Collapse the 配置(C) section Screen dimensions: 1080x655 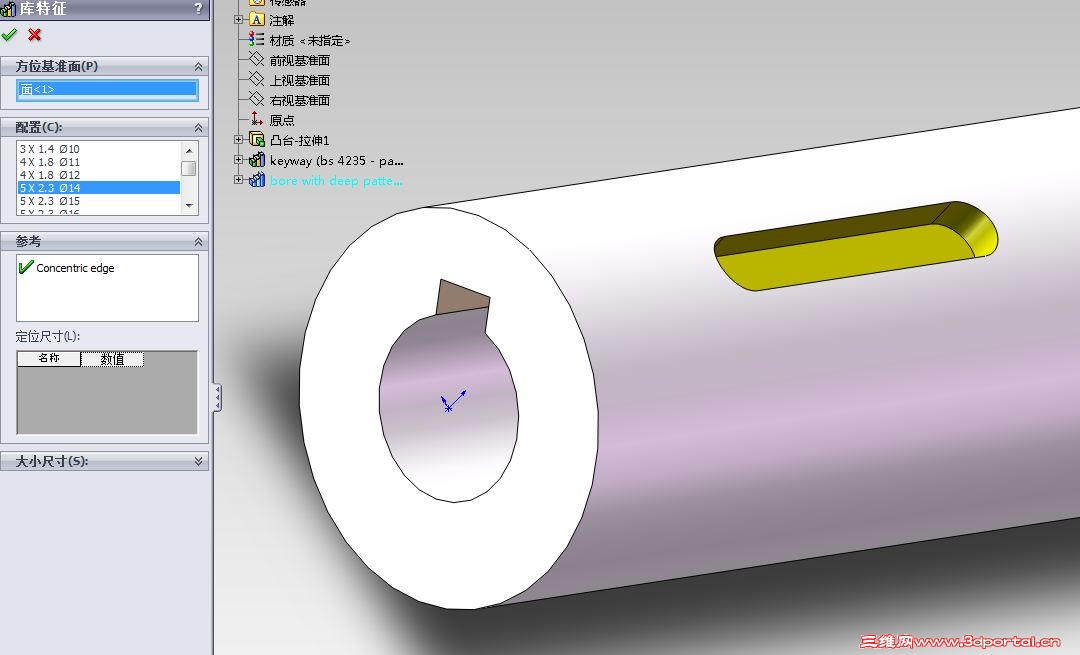click(198, 127)
